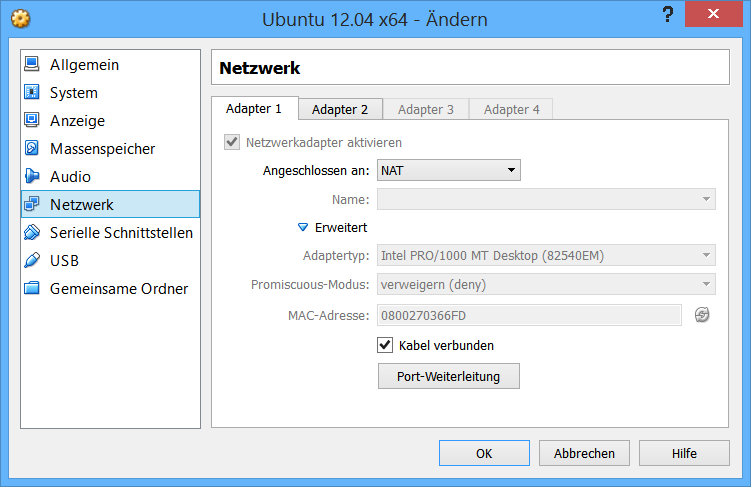Image resolution: width=751 pixels, height=487 pixels.
Task: Click the Allgemein category icon
Action: (x=31, y=65)
